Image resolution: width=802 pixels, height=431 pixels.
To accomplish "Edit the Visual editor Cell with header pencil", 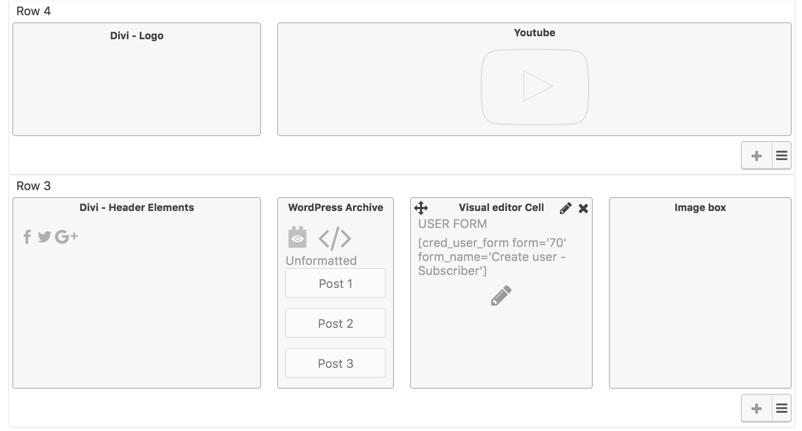I will [x=565, y=208].
